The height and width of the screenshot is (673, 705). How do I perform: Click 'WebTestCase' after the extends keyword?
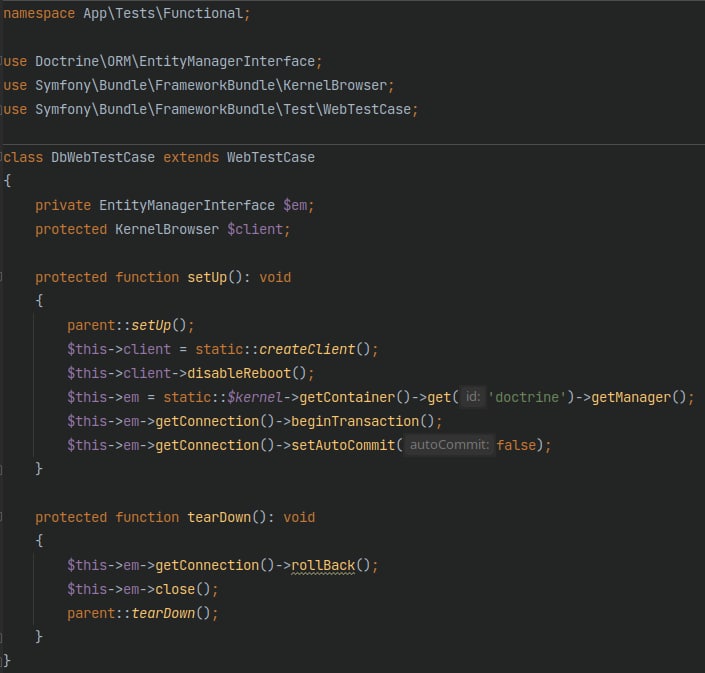pos(271,157)
